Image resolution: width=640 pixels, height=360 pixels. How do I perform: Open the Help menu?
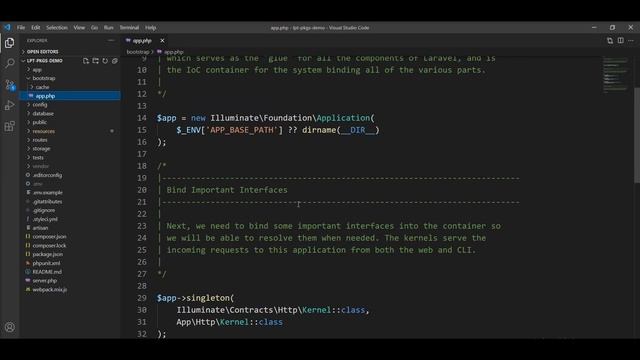tap(151, 28)
